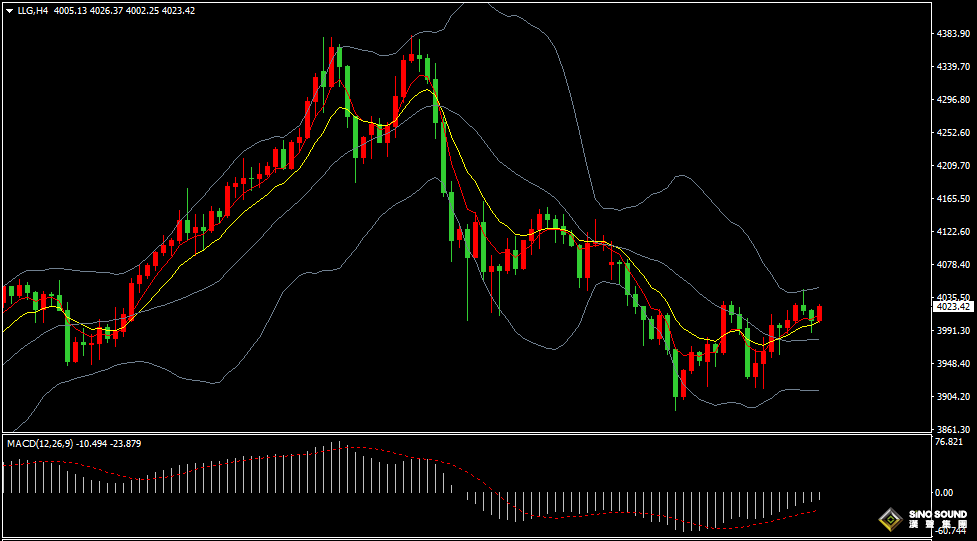The height and width of the screenshot is (541, 977).
Task: Click the 76.821 MACD scale value
Action: 948,442
